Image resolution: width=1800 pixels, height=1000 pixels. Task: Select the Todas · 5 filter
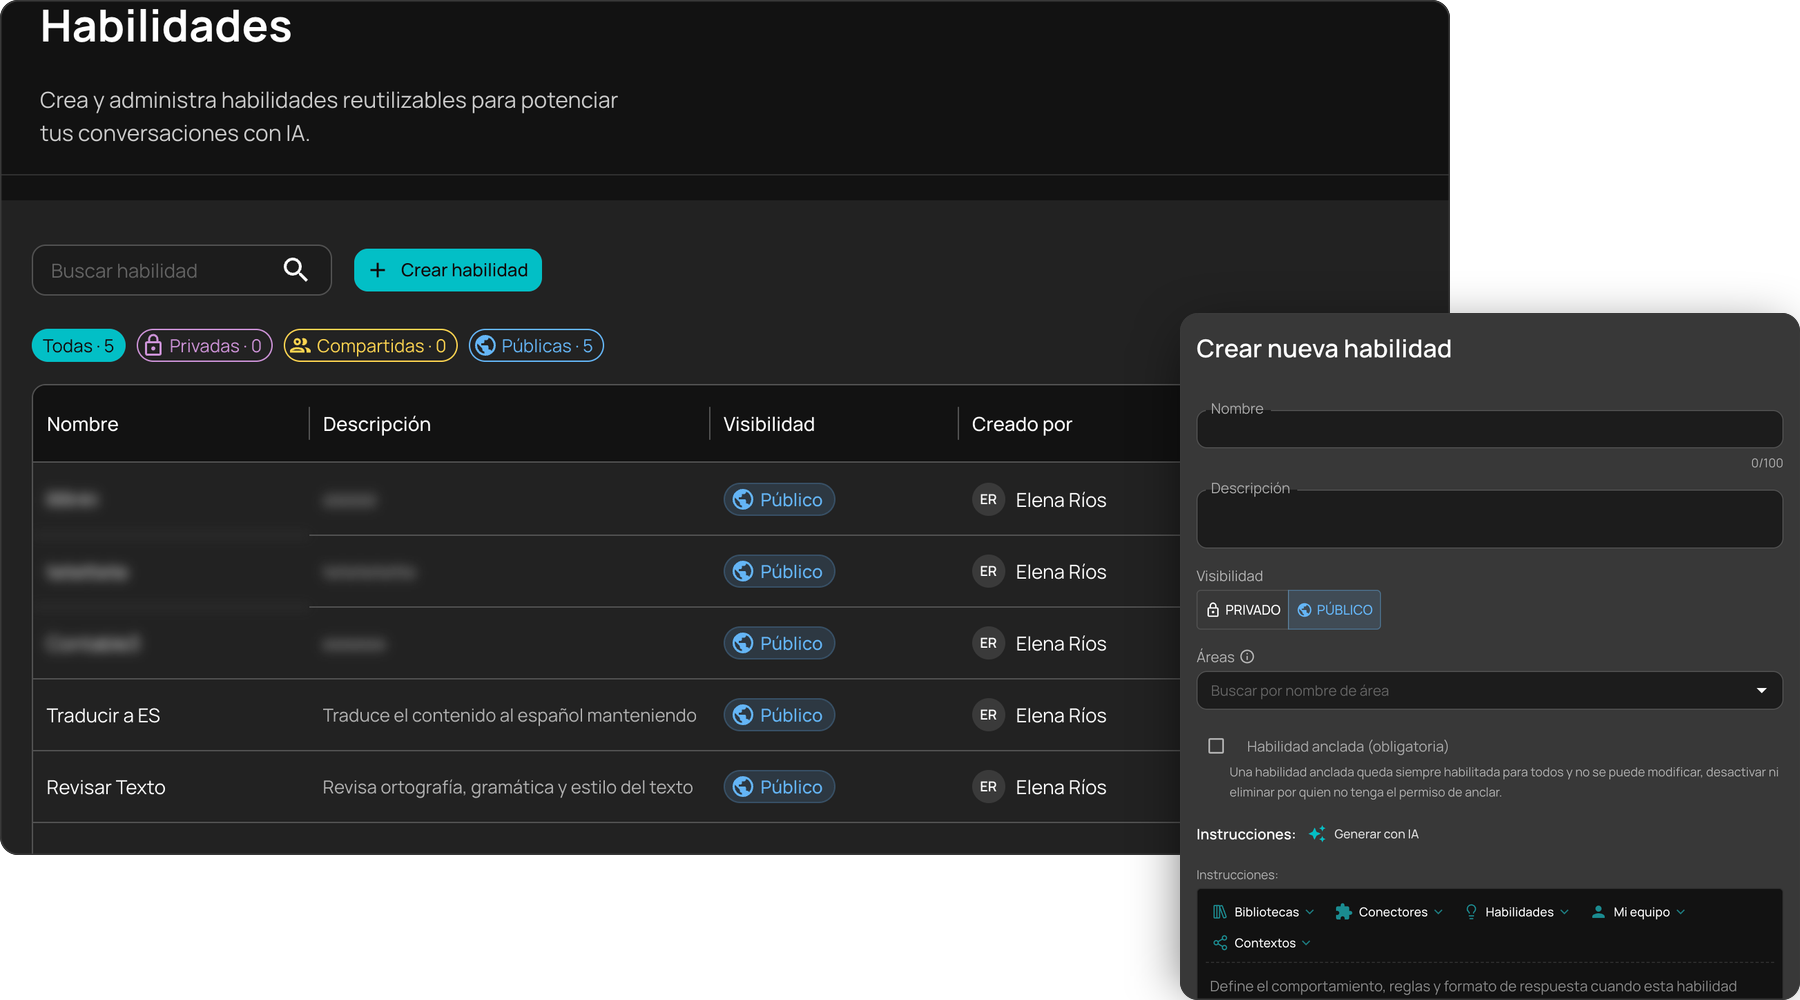point(79,345)
